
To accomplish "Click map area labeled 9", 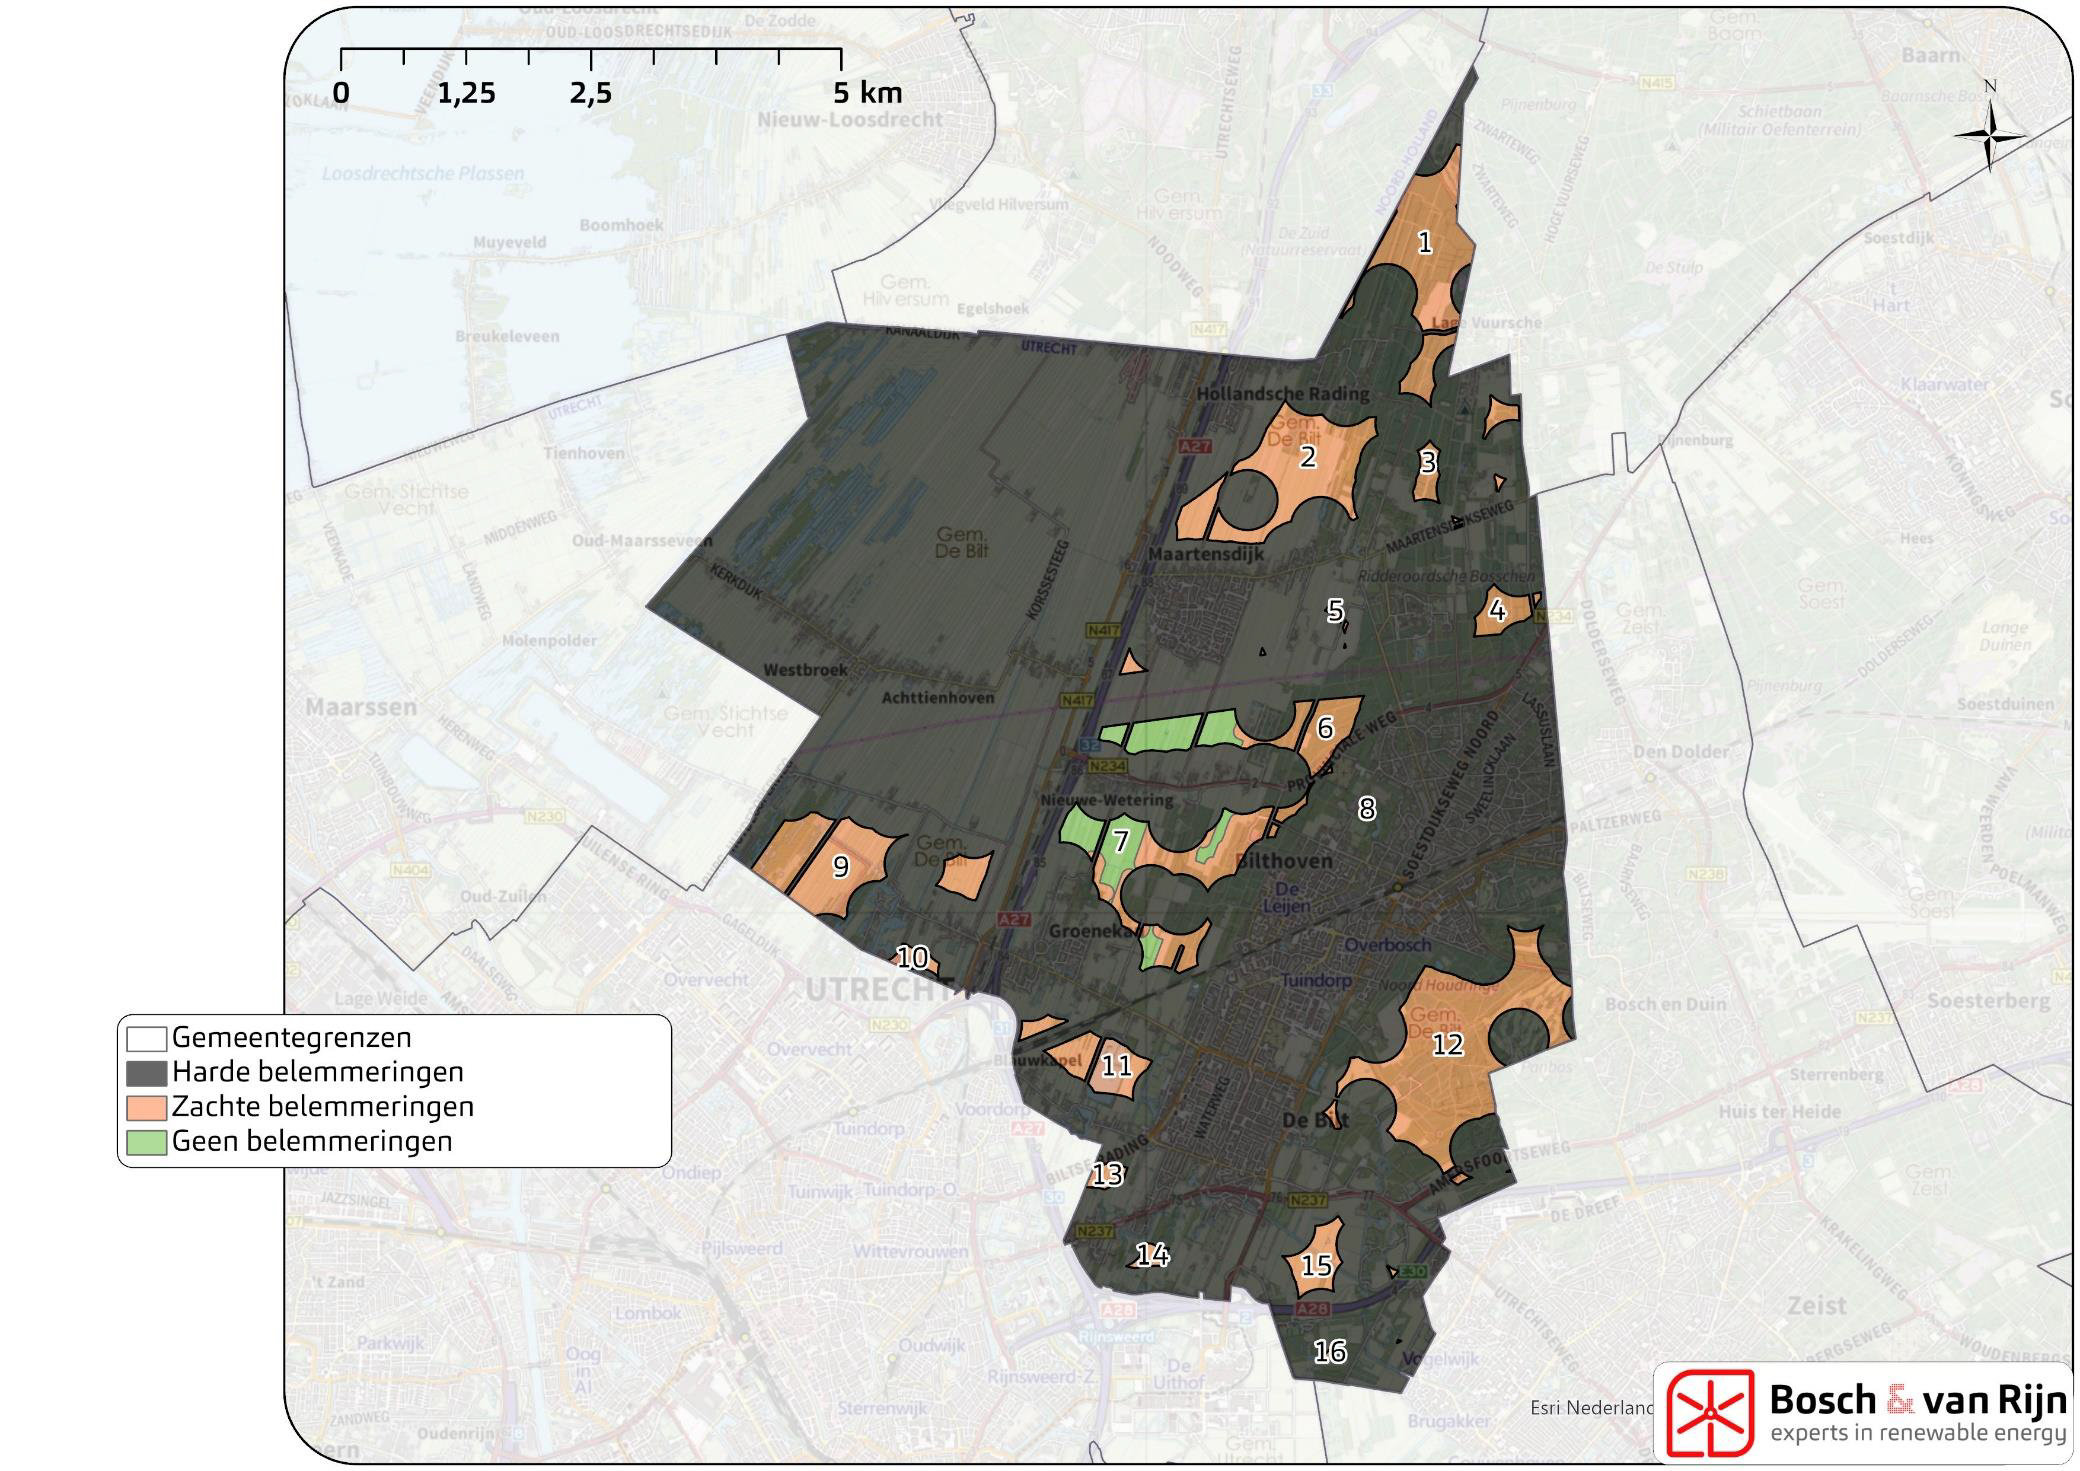I will (x=841, y=866).
